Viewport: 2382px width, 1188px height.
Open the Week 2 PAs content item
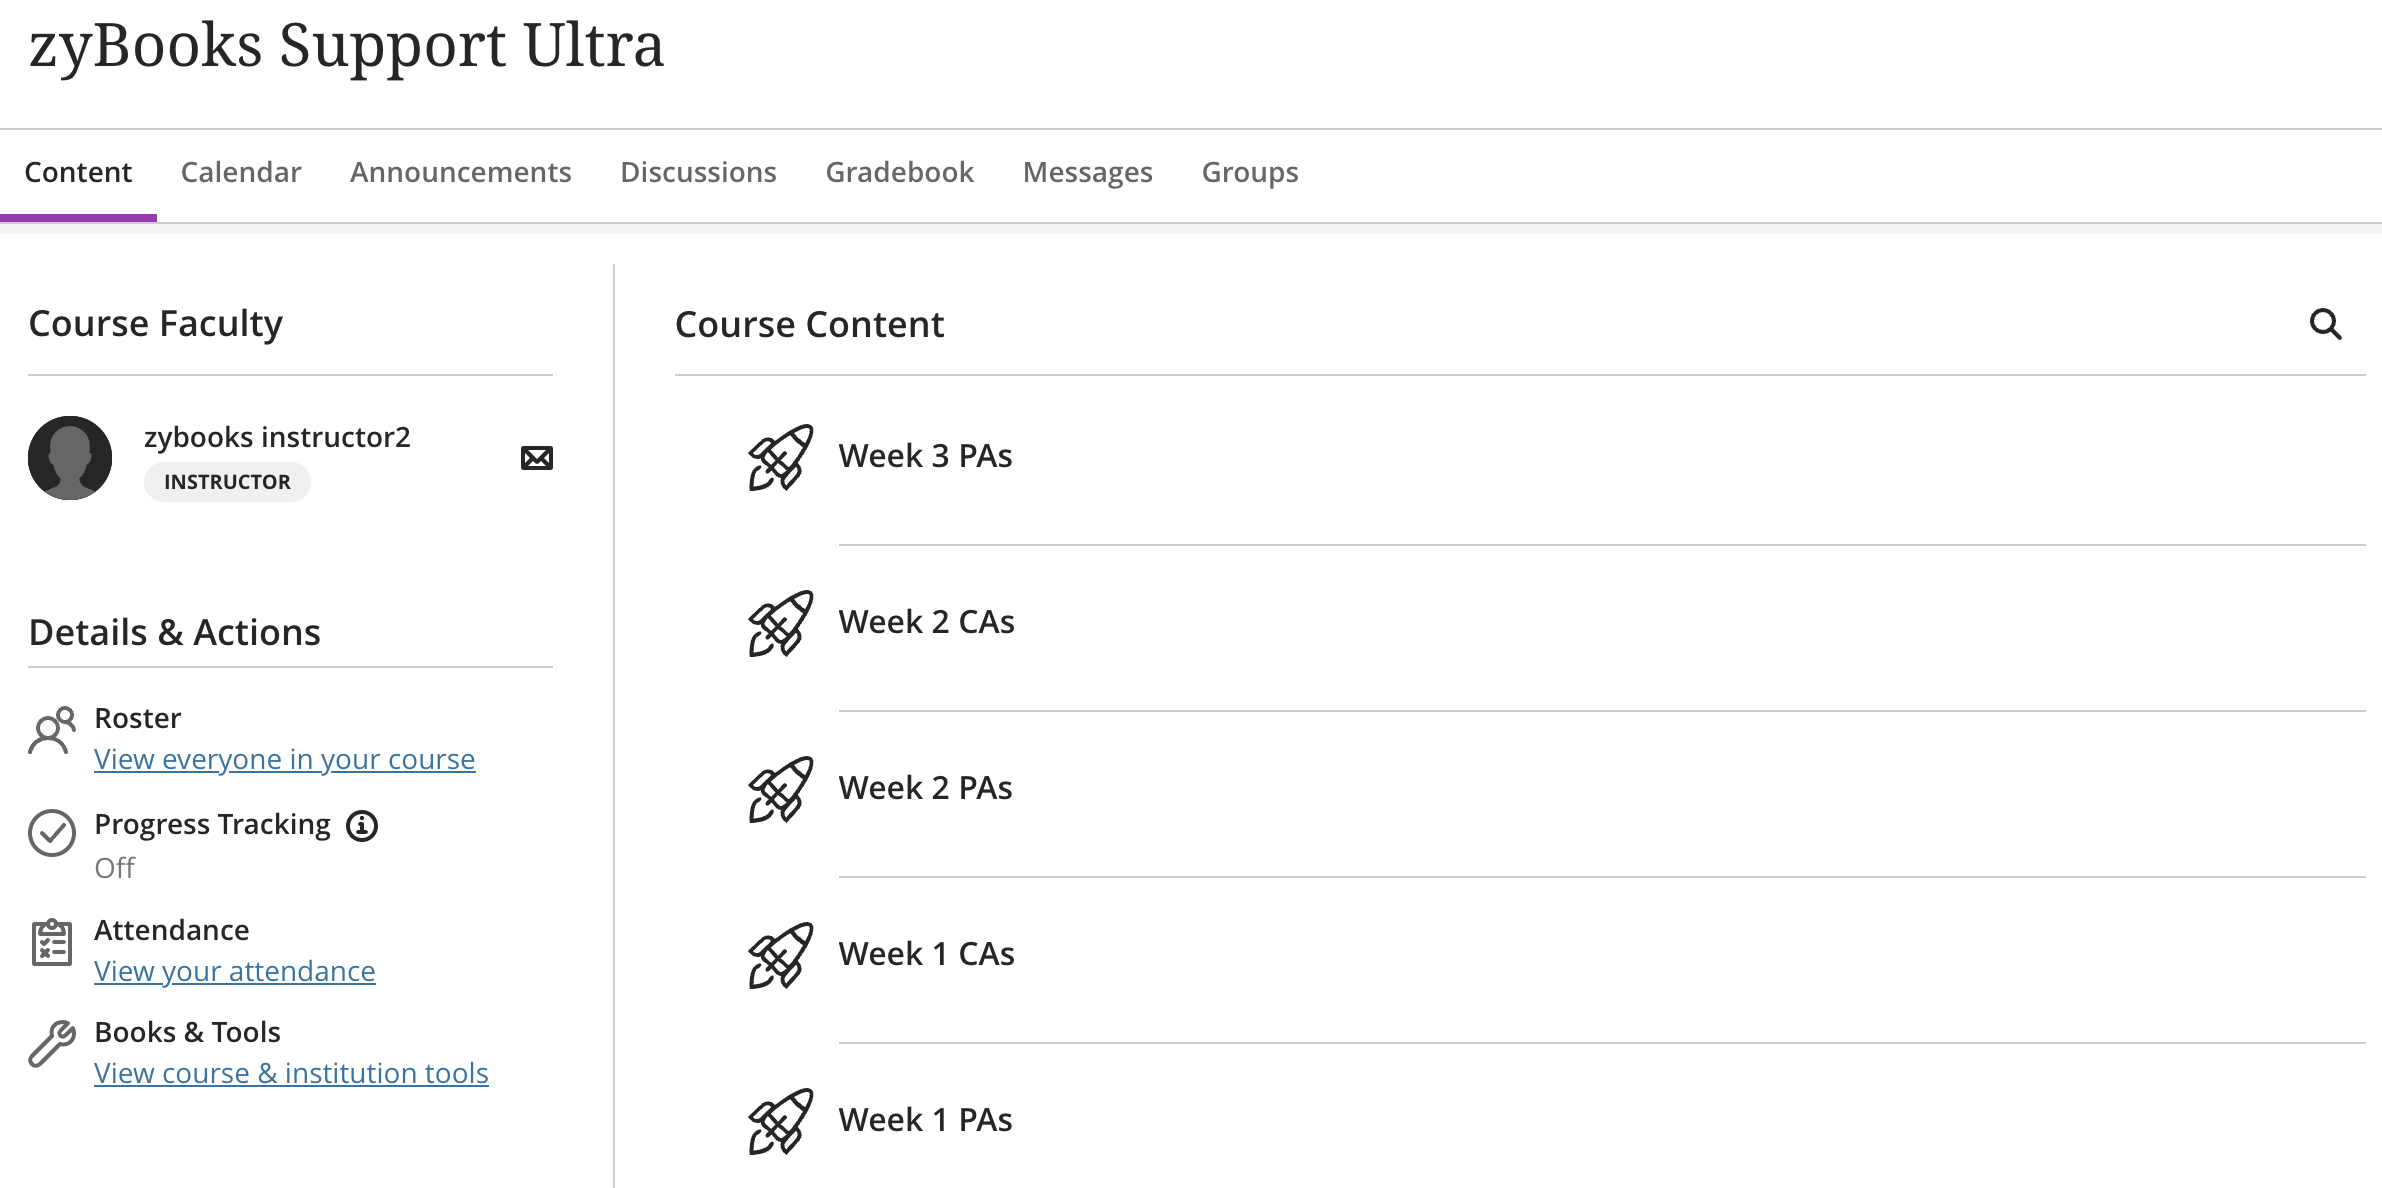click(925, 788)
